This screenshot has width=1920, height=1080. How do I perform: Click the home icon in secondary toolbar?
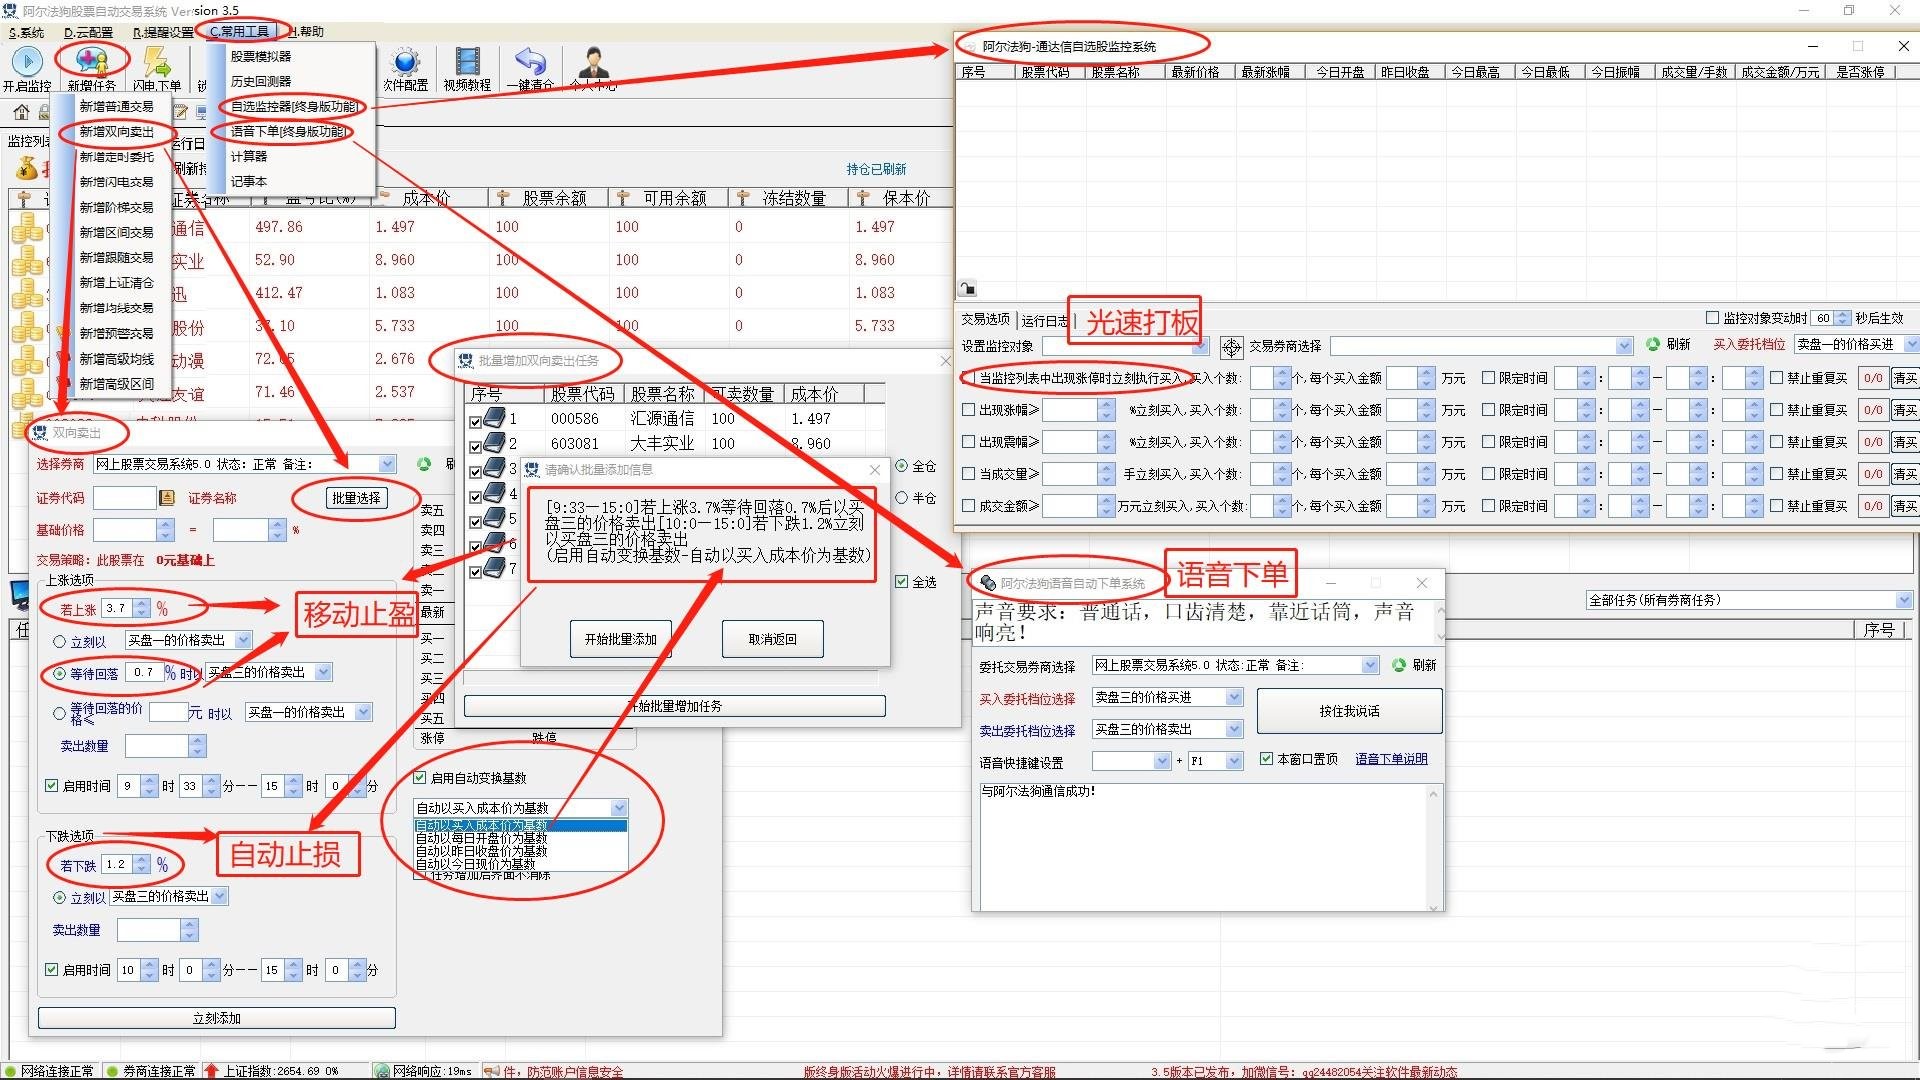pos(21,112)
